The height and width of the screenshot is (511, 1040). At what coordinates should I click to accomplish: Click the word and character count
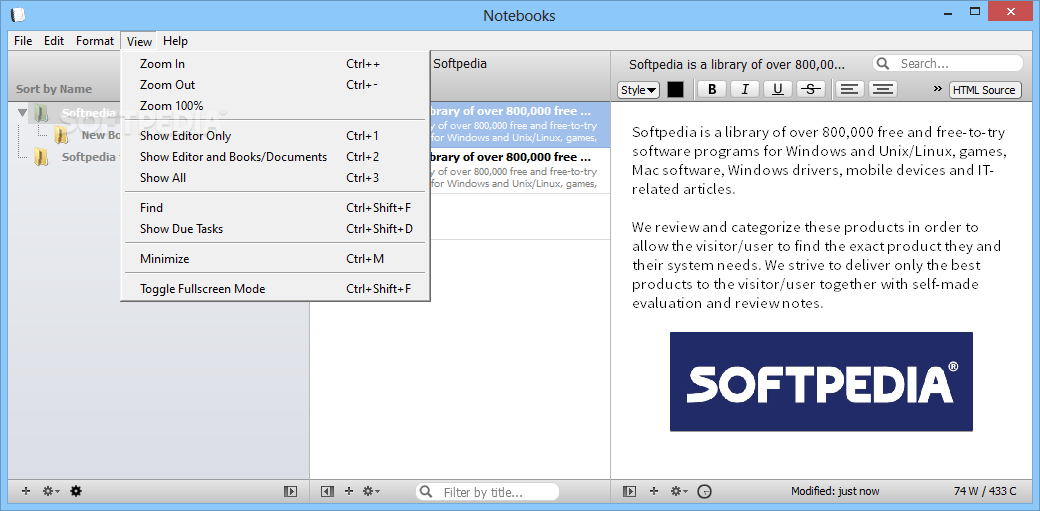[x=985, y=491]
